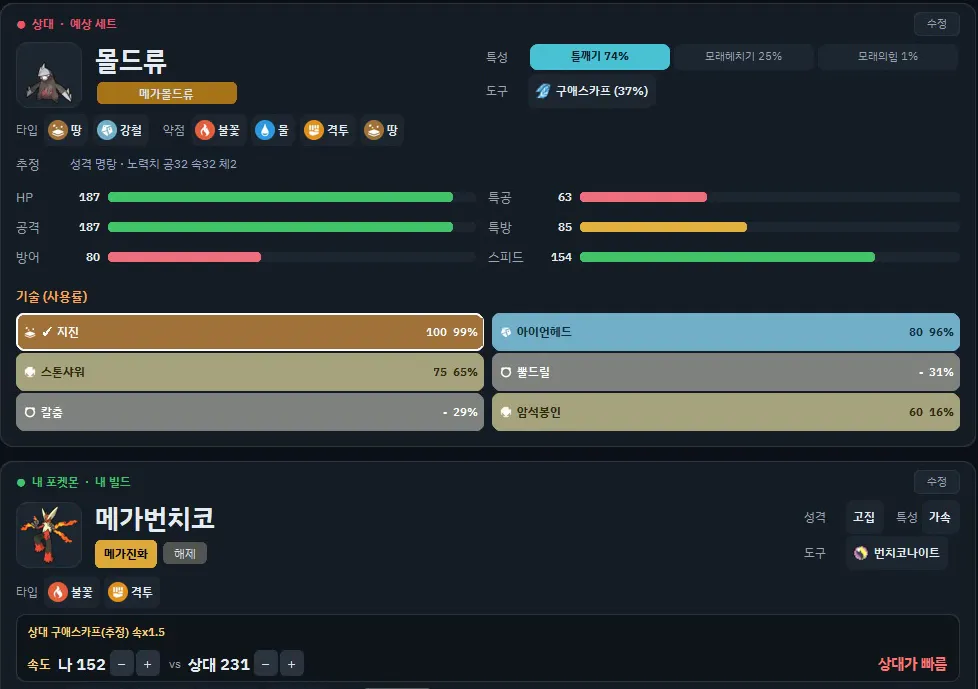This screenshot has height=689, width=978.
Task: Click the '상대 구애스카프(추정) 속x1.5' note
Action: click(x=96, y=632)
